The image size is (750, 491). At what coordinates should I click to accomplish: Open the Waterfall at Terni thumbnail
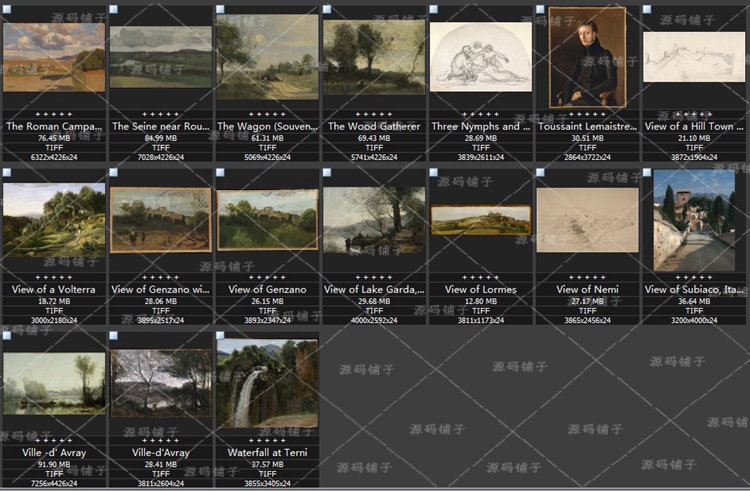pyautogui.click(x=267, y=383)
